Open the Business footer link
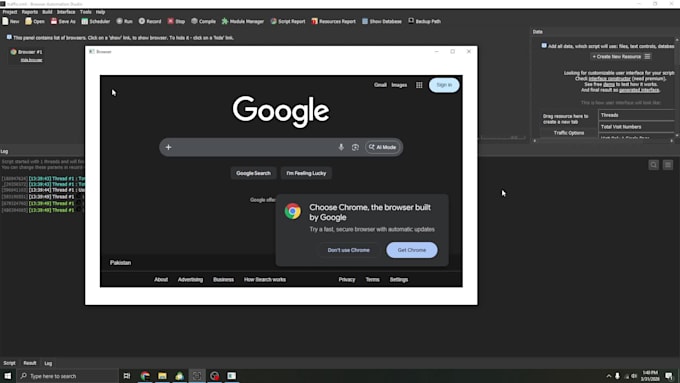This screenshot has height=383, width=680. click(223, 280)
